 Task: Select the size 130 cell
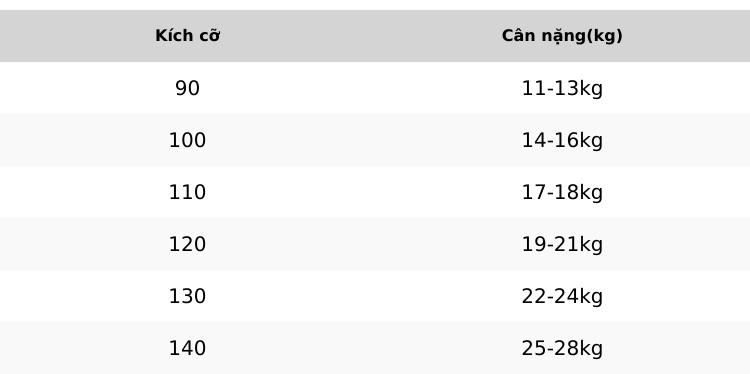188,296
